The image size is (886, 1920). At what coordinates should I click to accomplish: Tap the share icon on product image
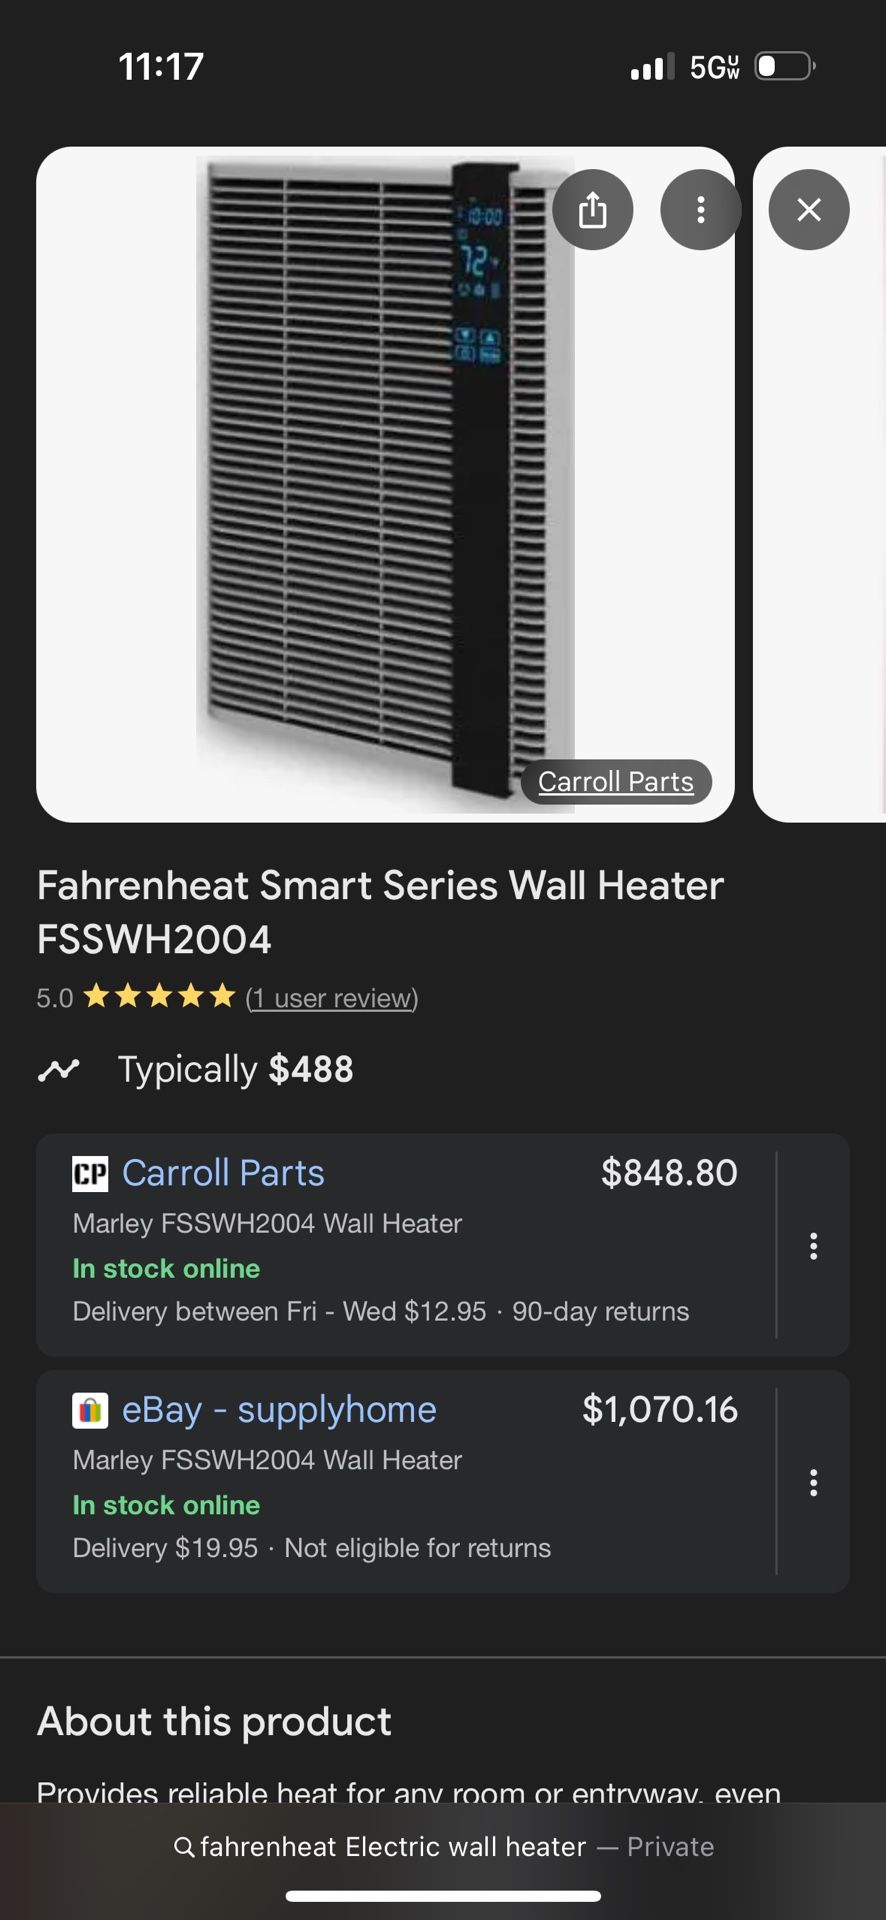tap(593, 210)
